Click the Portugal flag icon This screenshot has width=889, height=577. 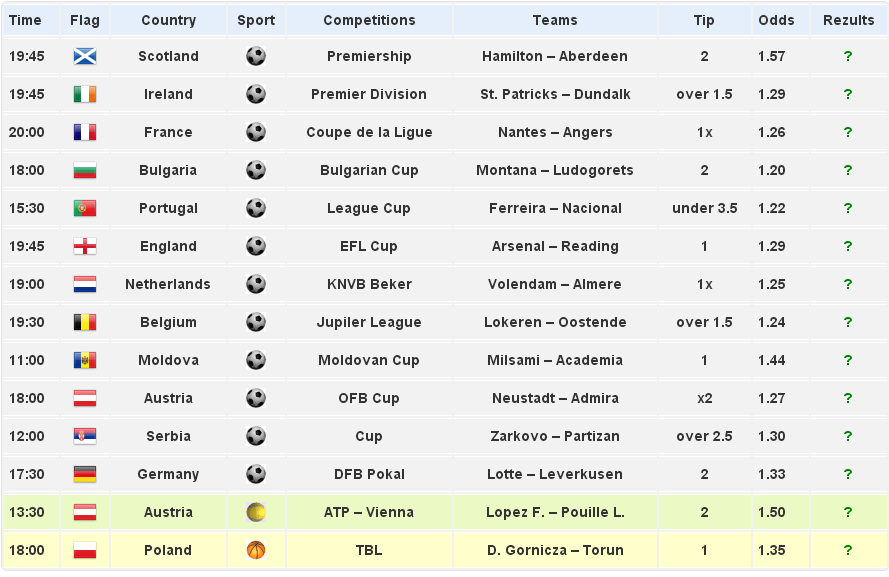85,209
